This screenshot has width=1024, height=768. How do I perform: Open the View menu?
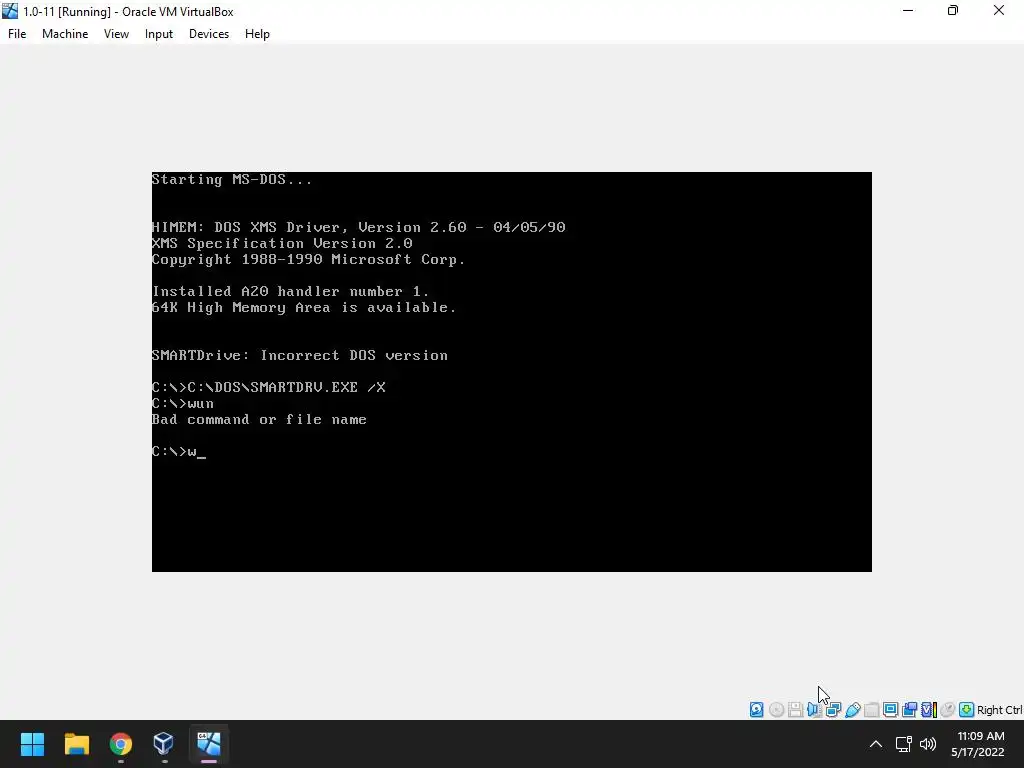click(x=116, y=34)
